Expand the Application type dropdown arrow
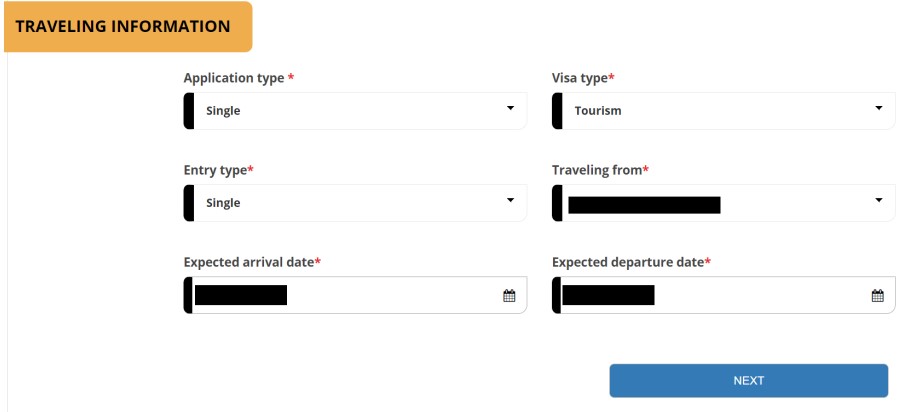 tap(510, 108)
